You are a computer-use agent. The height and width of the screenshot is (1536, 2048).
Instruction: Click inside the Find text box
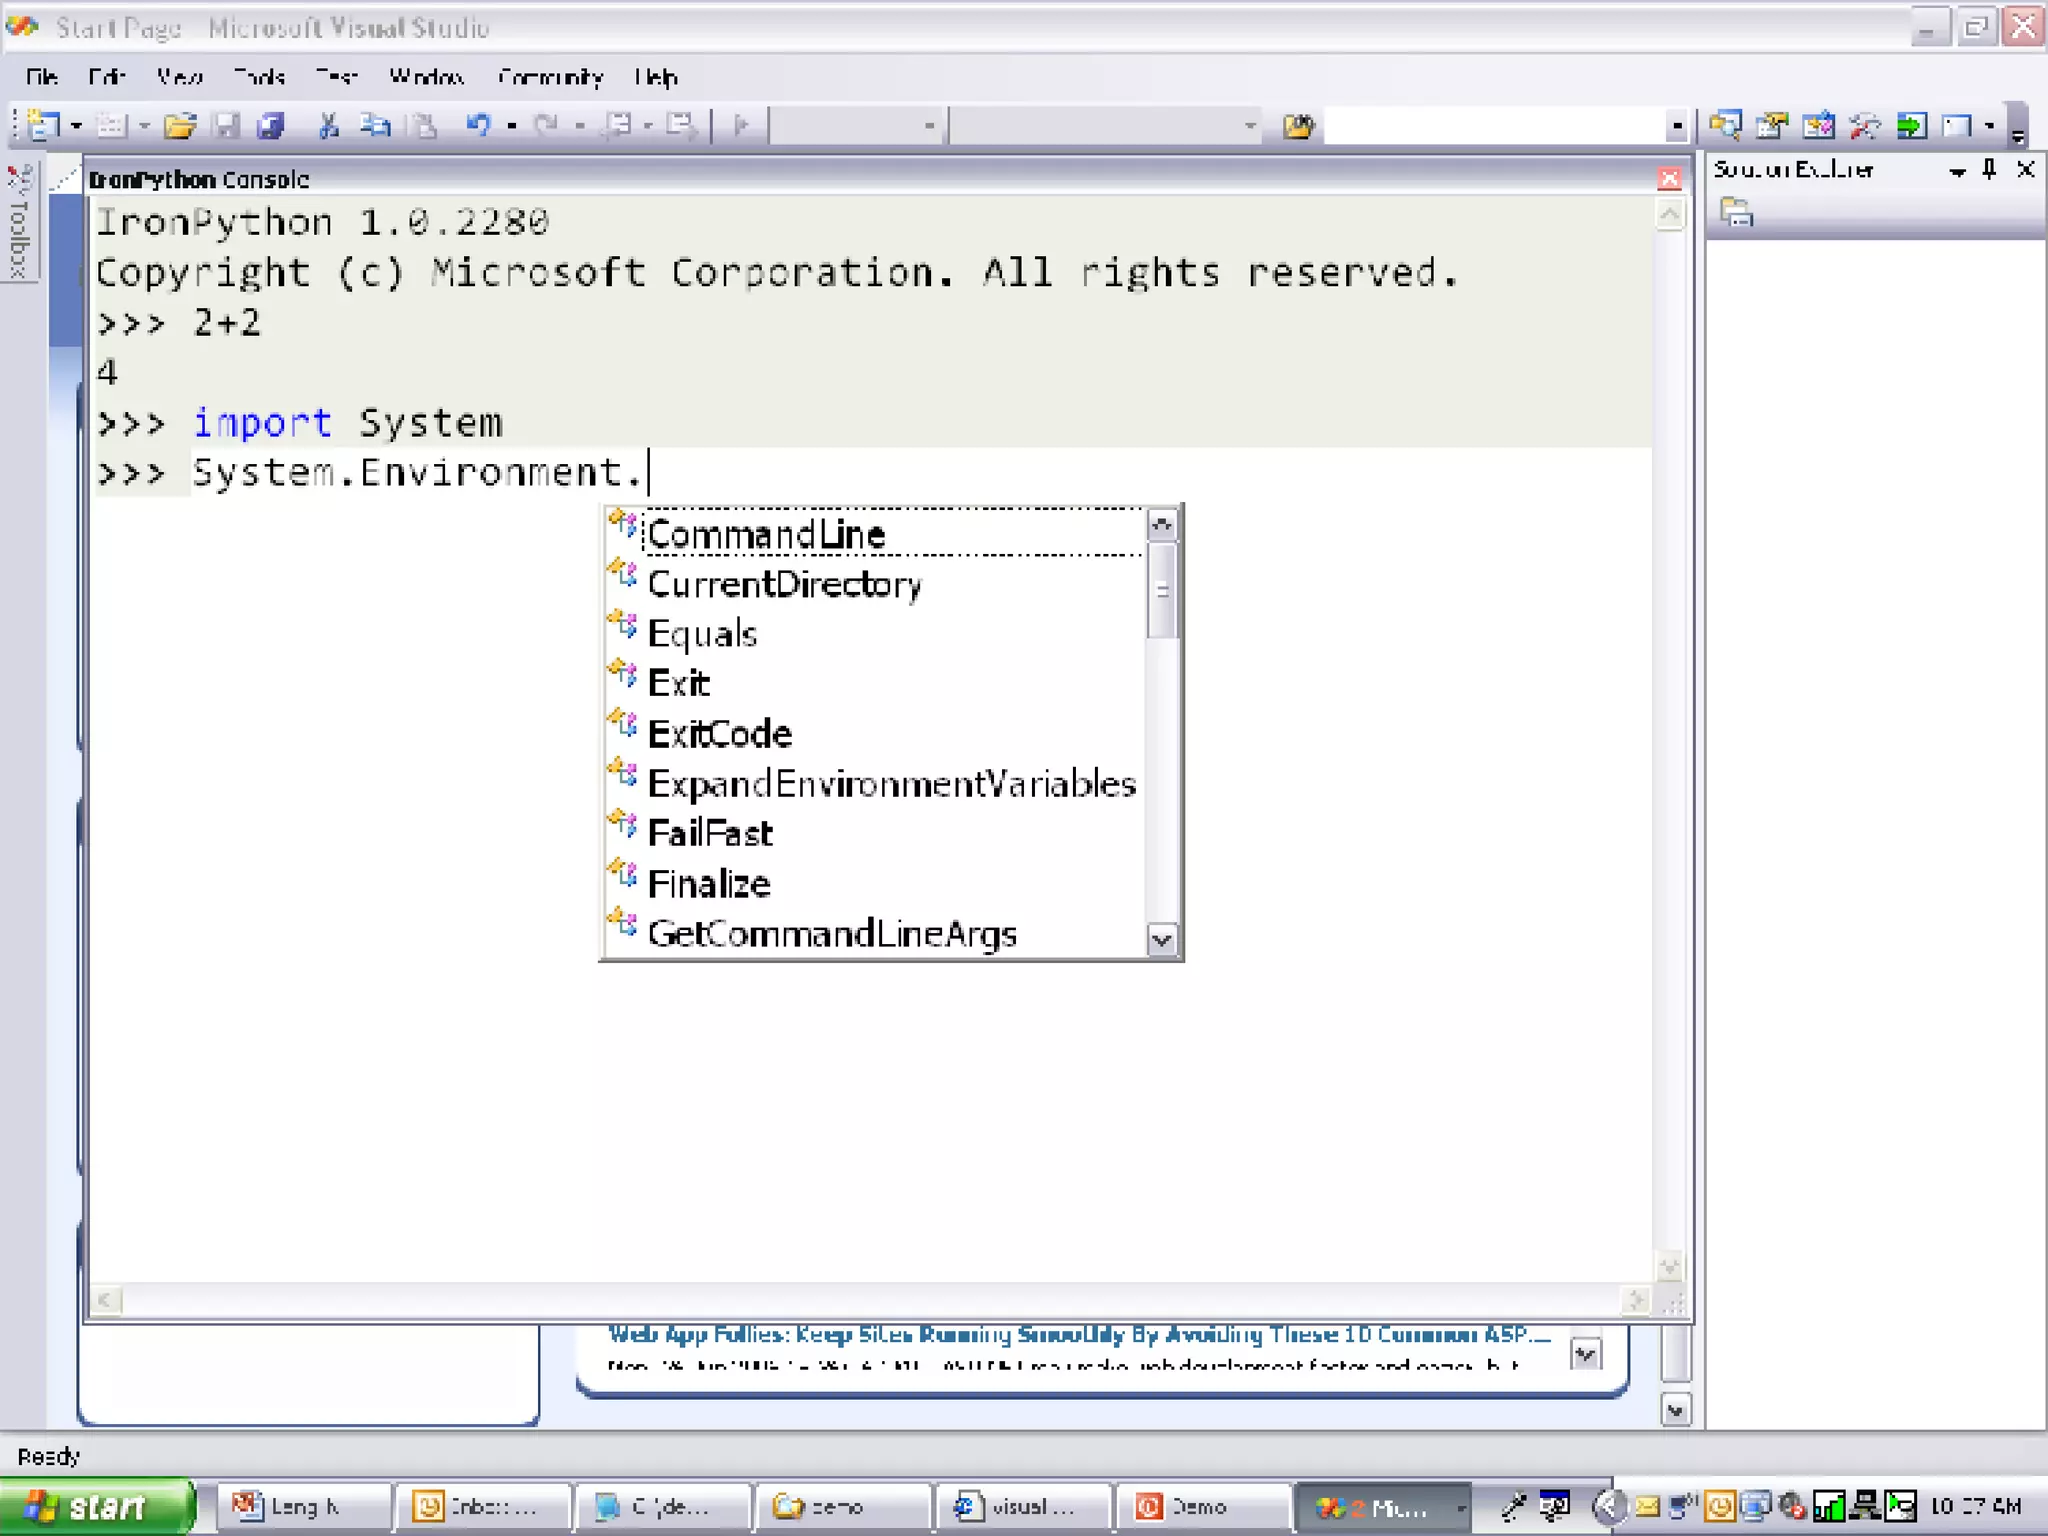tap(1495, 126)
